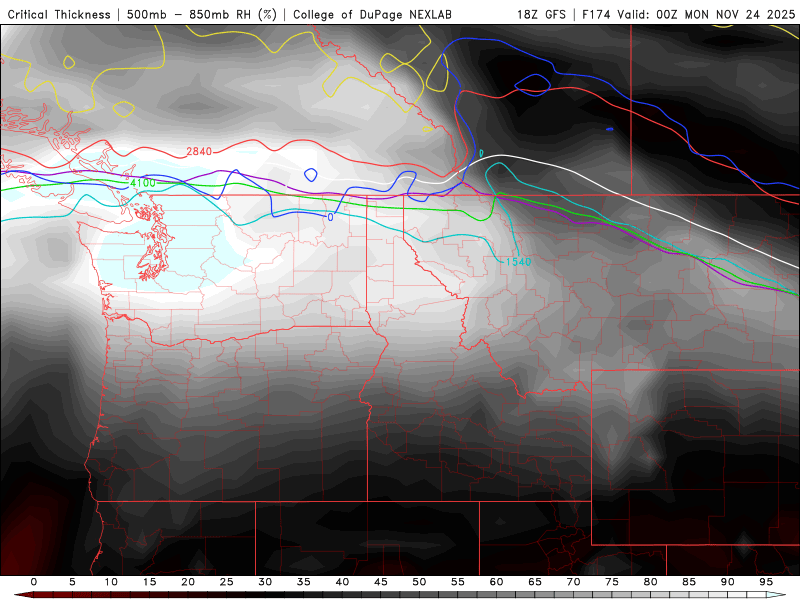Click the "5" value on the color scale
The height and width of the screenshot is (600, 800).
(72, 582)
